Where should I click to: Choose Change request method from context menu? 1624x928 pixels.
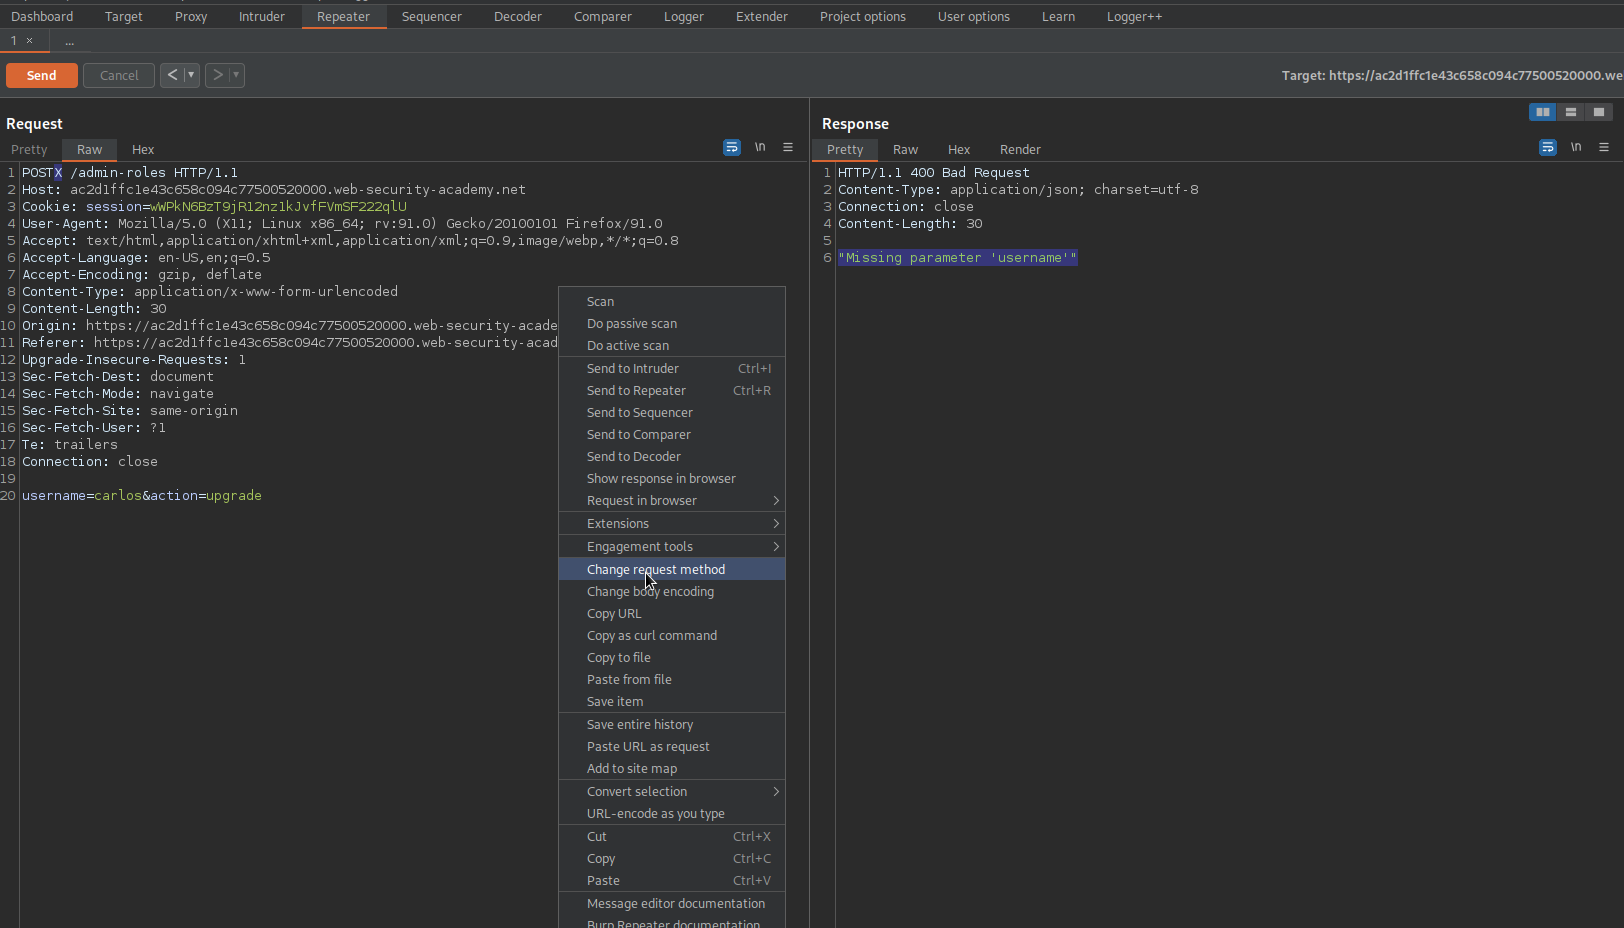[x=672, y=569]
